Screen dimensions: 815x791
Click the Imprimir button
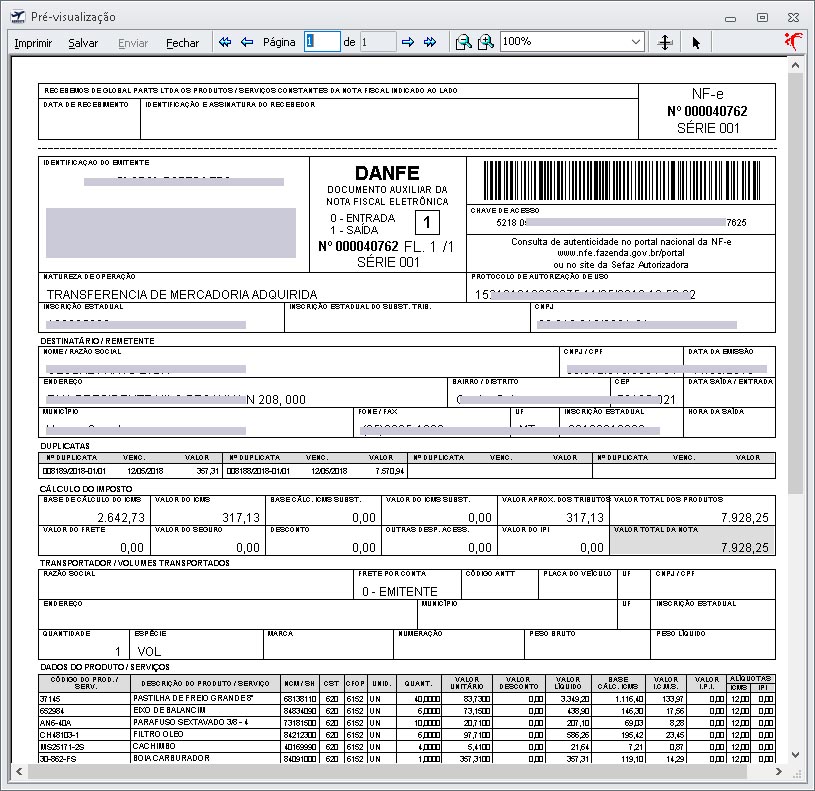coord(33,43)
